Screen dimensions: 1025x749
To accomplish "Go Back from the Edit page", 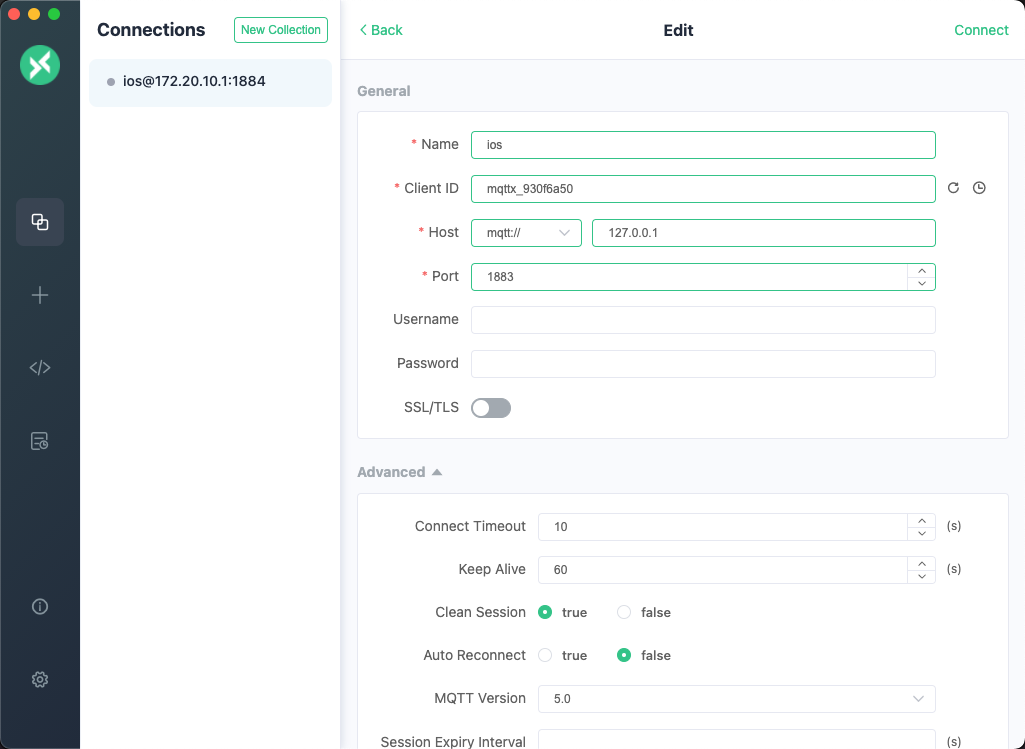I will coord(381,30).
